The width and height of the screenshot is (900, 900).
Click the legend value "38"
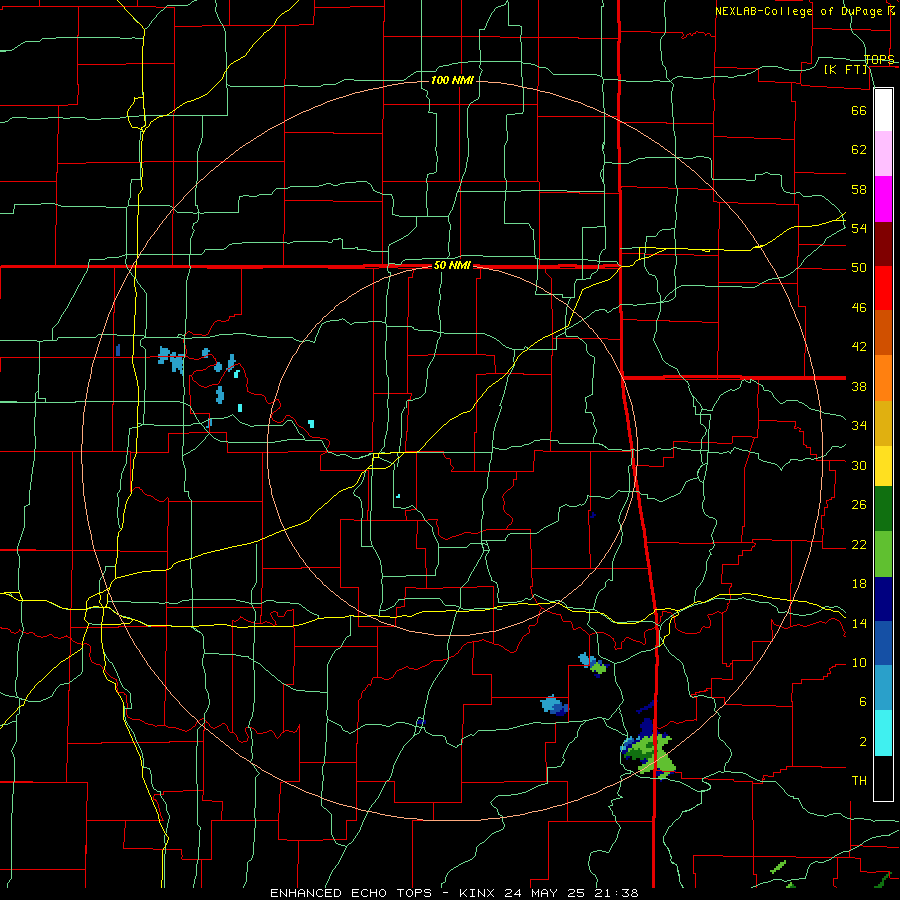click(859, 386)
